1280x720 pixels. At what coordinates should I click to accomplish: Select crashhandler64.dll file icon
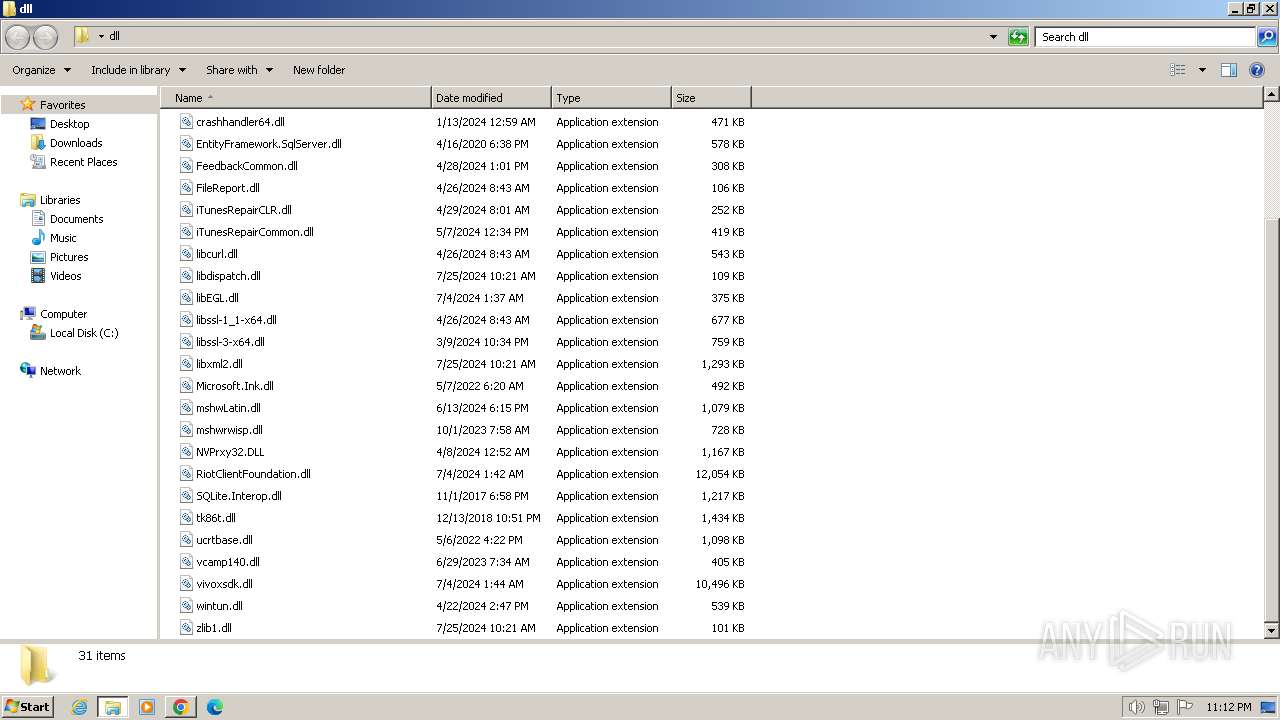[x=186, y=122]
